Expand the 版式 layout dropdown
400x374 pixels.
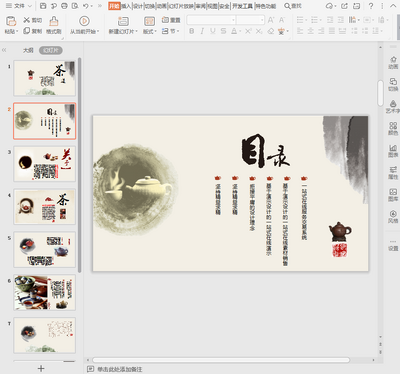(x=150, y=31)
